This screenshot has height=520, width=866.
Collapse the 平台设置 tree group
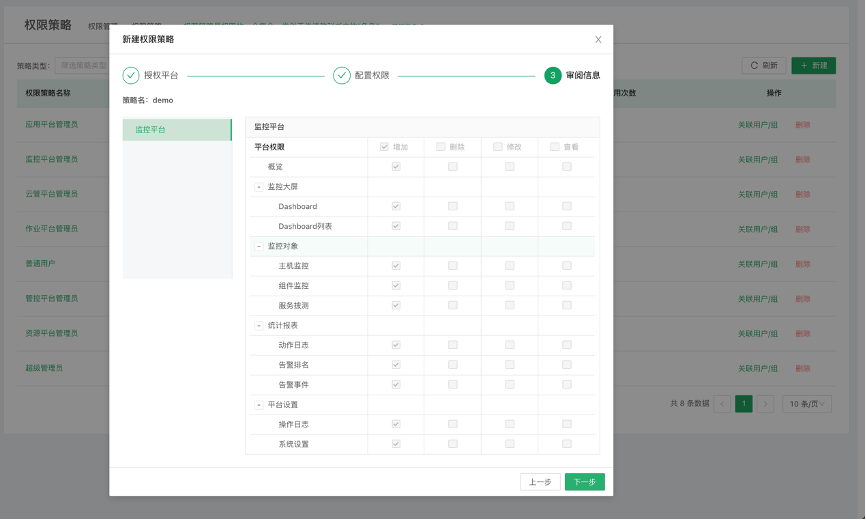[259, 404]
